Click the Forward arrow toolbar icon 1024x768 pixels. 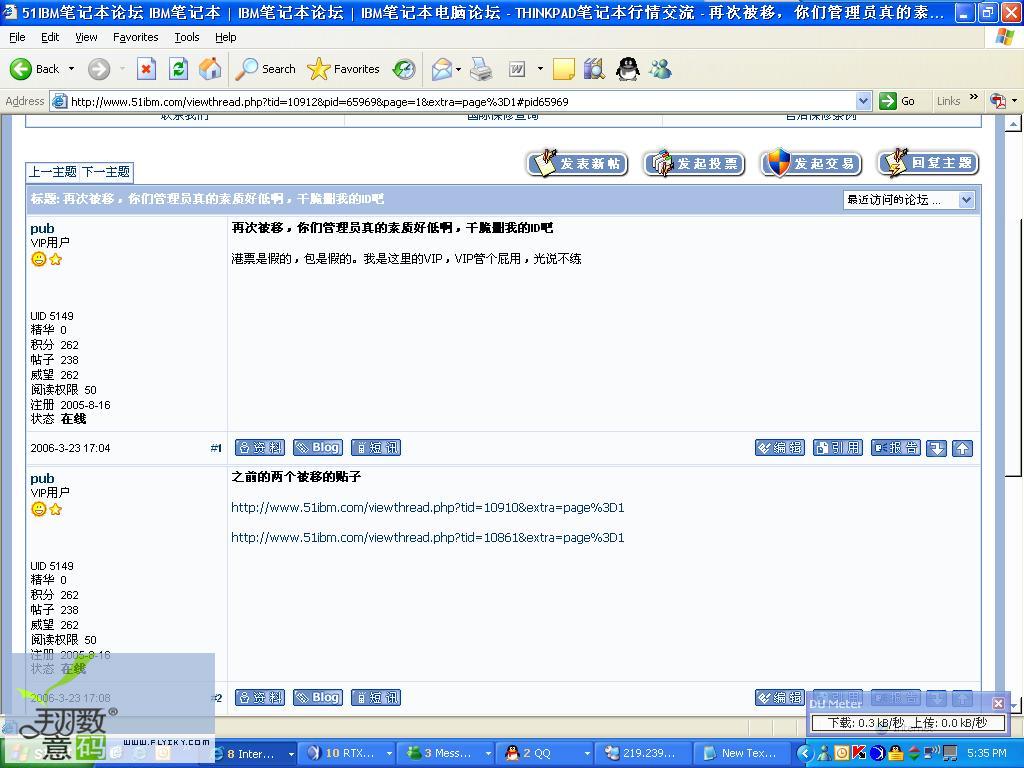tap(99, 69)
